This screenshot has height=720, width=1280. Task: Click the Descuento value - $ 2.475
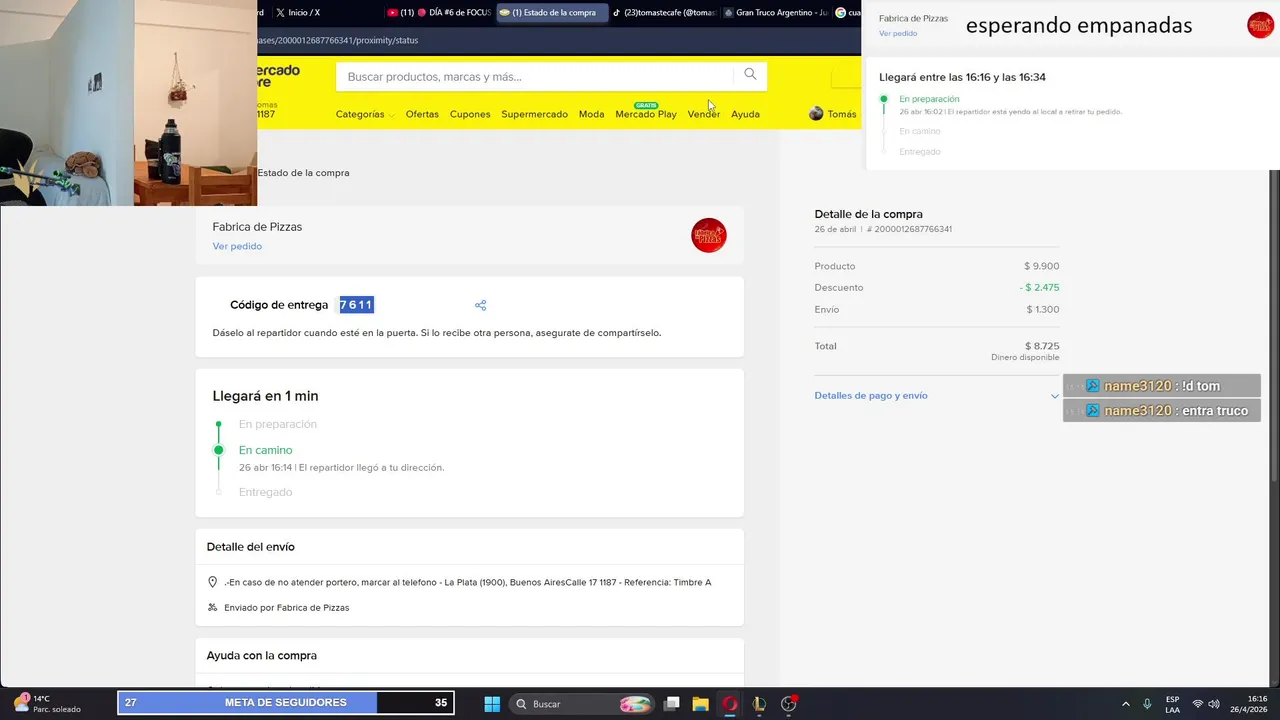(1039, 288)
